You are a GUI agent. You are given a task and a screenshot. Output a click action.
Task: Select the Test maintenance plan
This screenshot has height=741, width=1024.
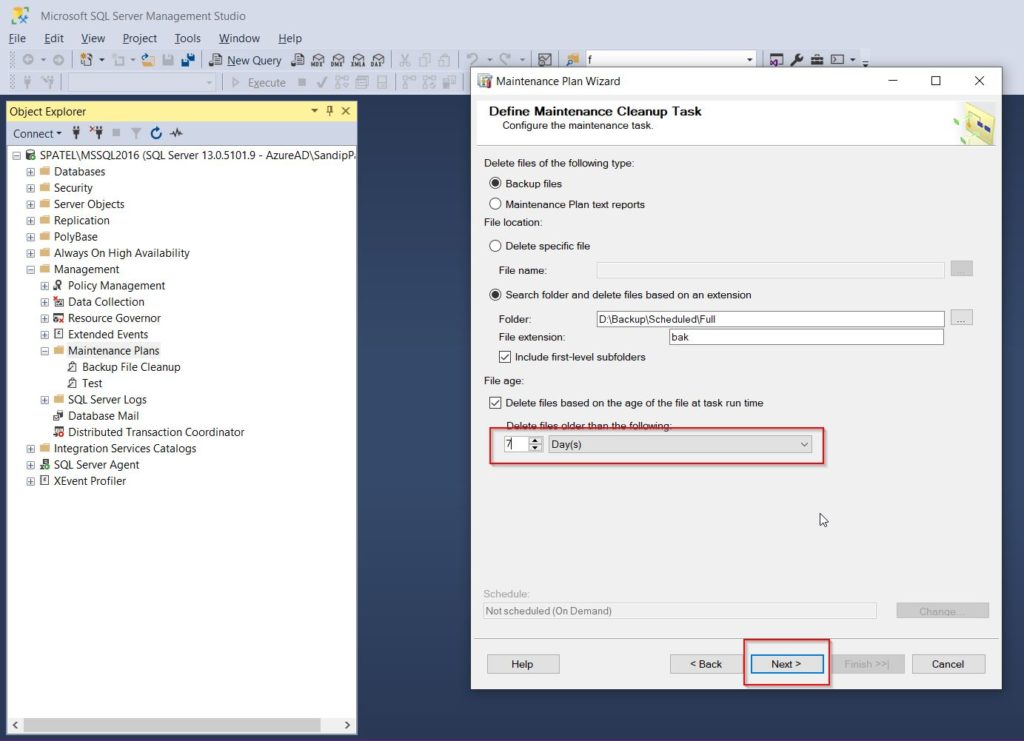pyautogui.click(x=91, y=383)
